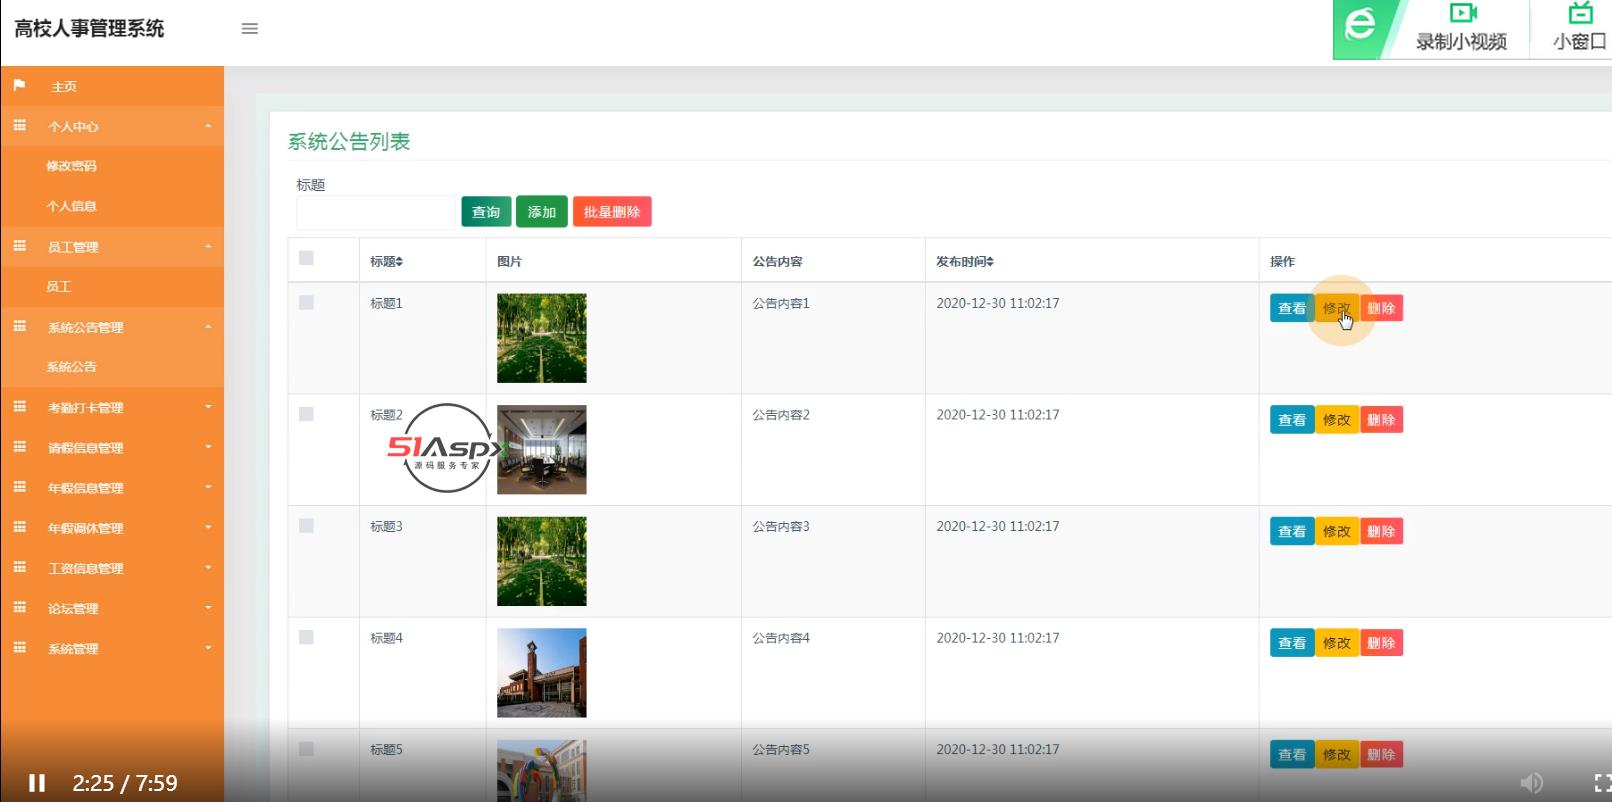1612x802 pixels.
Task: Toggle the select-all checkbox in table header
Action: [306, 258]
